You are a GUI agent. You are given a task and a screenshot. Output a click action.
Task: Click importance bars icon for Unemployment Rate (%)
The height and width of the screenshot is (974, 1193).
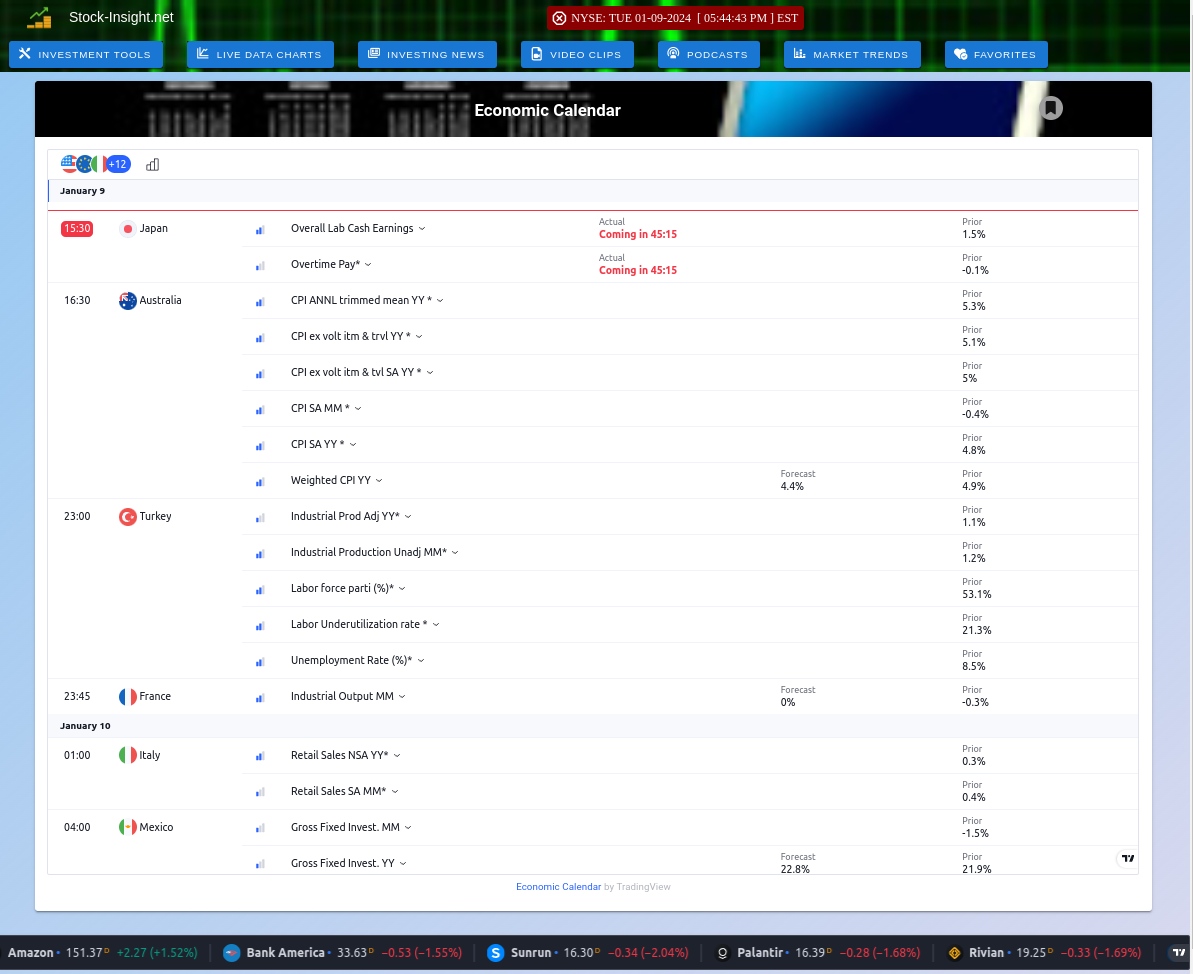coord(260,662)
